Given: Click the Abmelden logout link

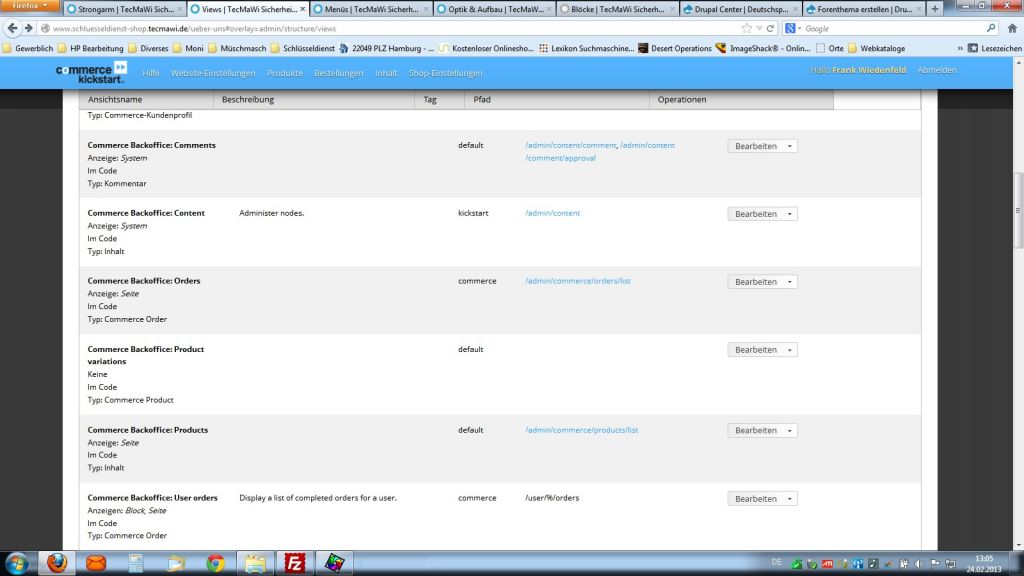Looking at the screenshot, I should (937, 70).
